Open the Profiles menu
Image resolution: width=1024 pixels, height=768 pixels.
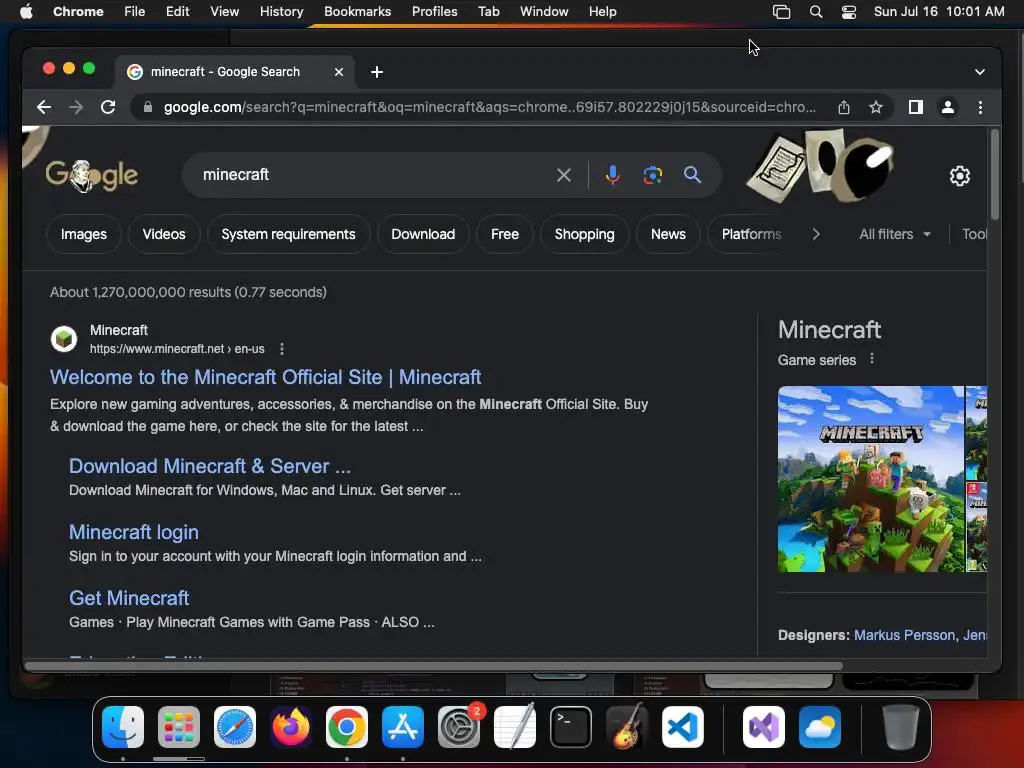tap(434, 12)
